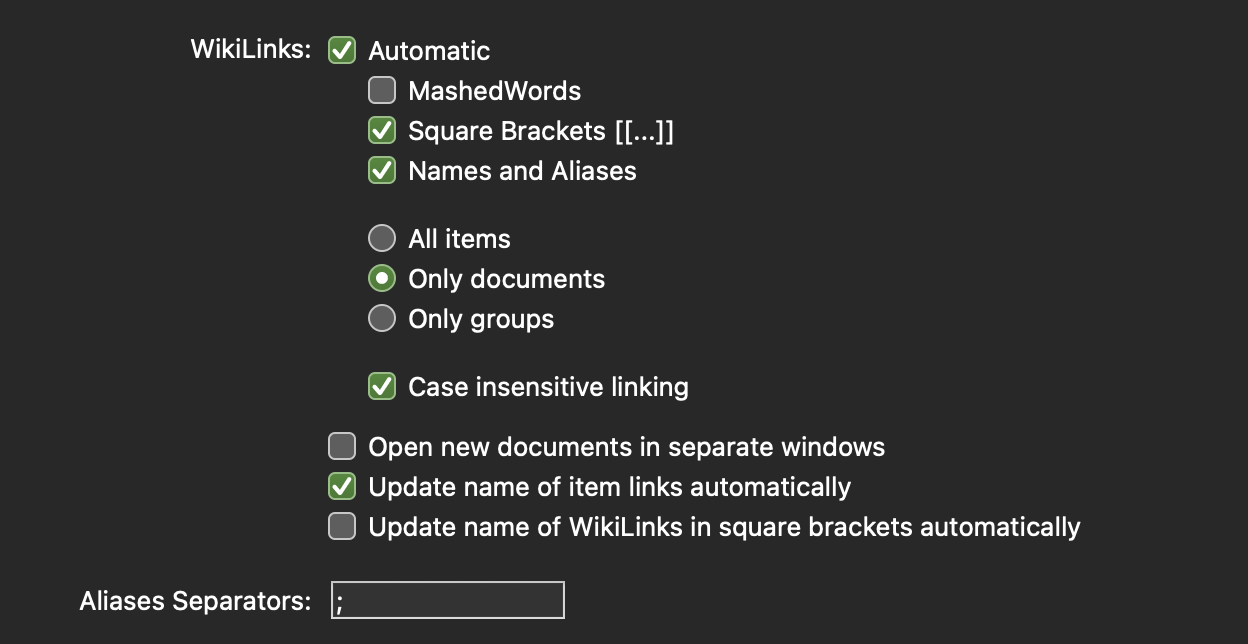The width and height of the screenshot is (1248, 644).
Task: Disable the Automatic WikiLinks checkbox
Action: pyautogui.click(x=342, y=50)
